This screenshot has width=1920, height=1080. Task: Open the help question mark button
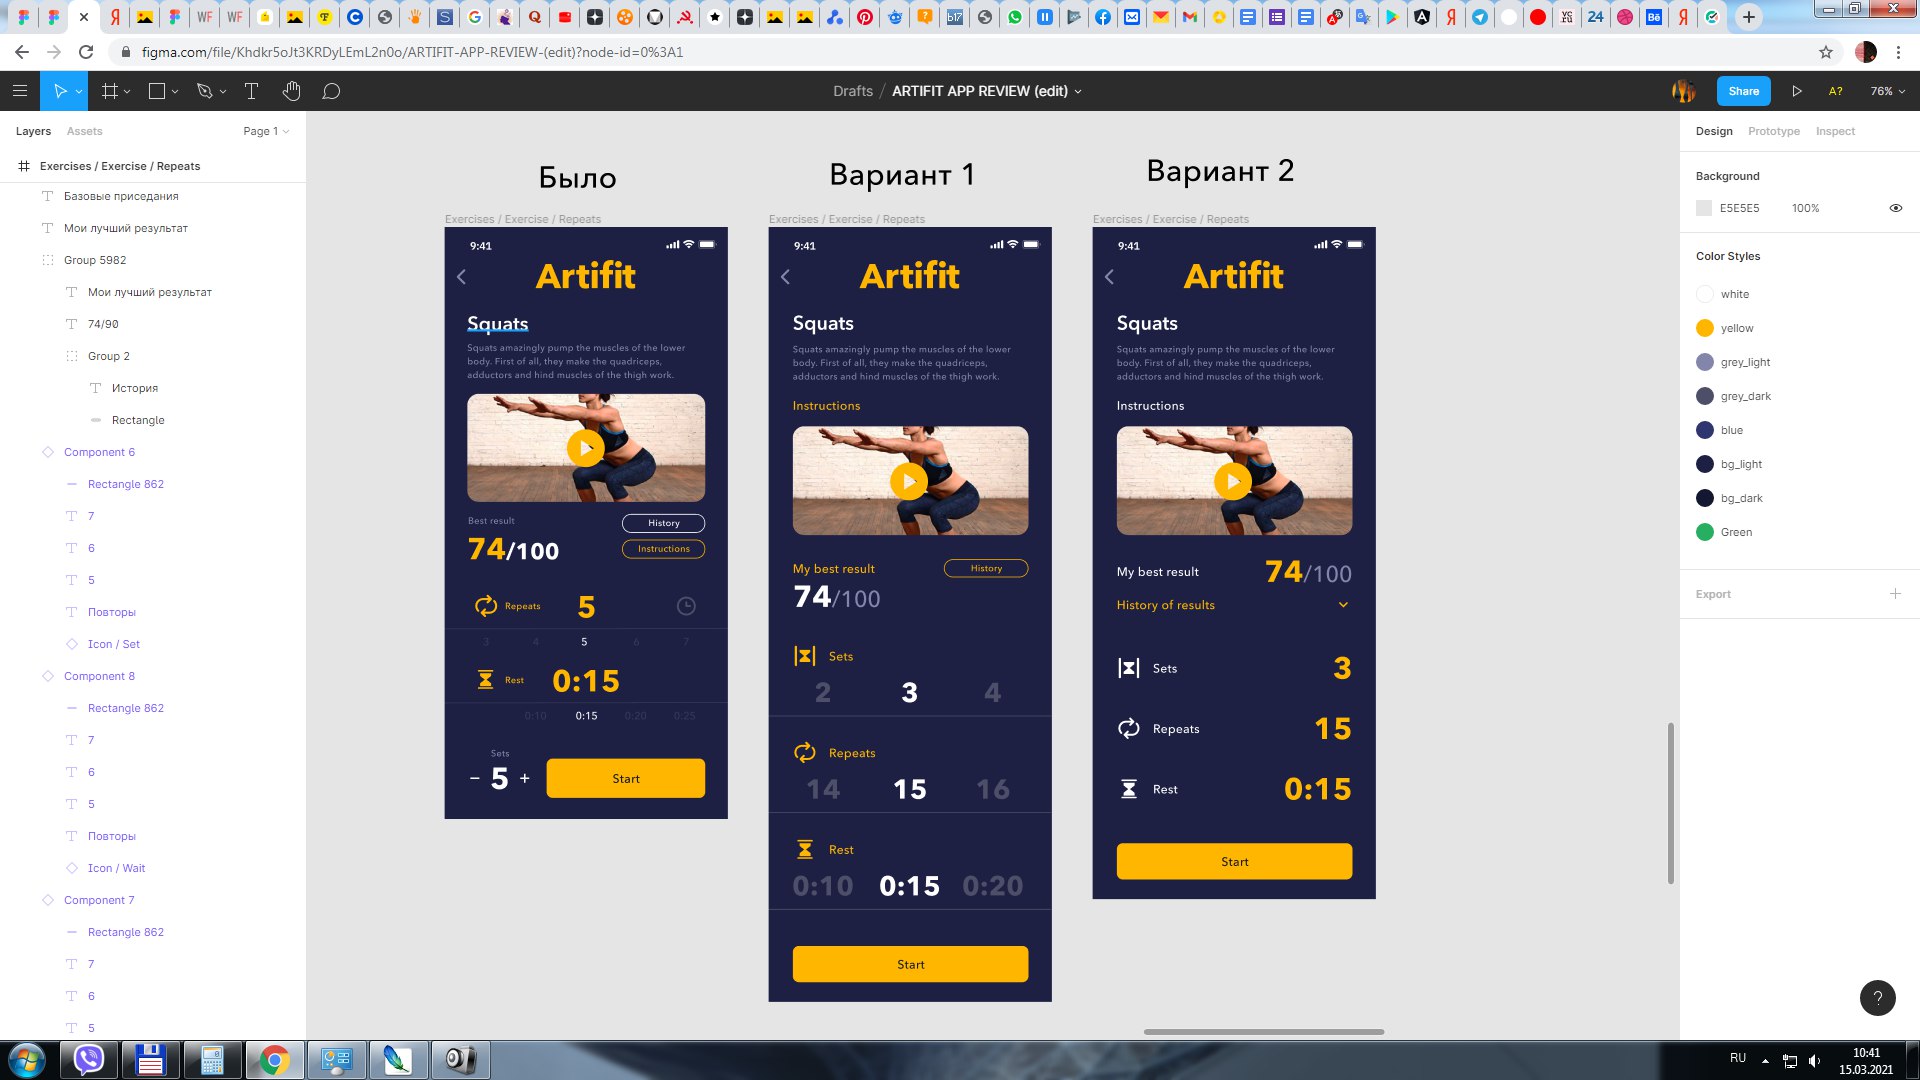[1877, 997]
